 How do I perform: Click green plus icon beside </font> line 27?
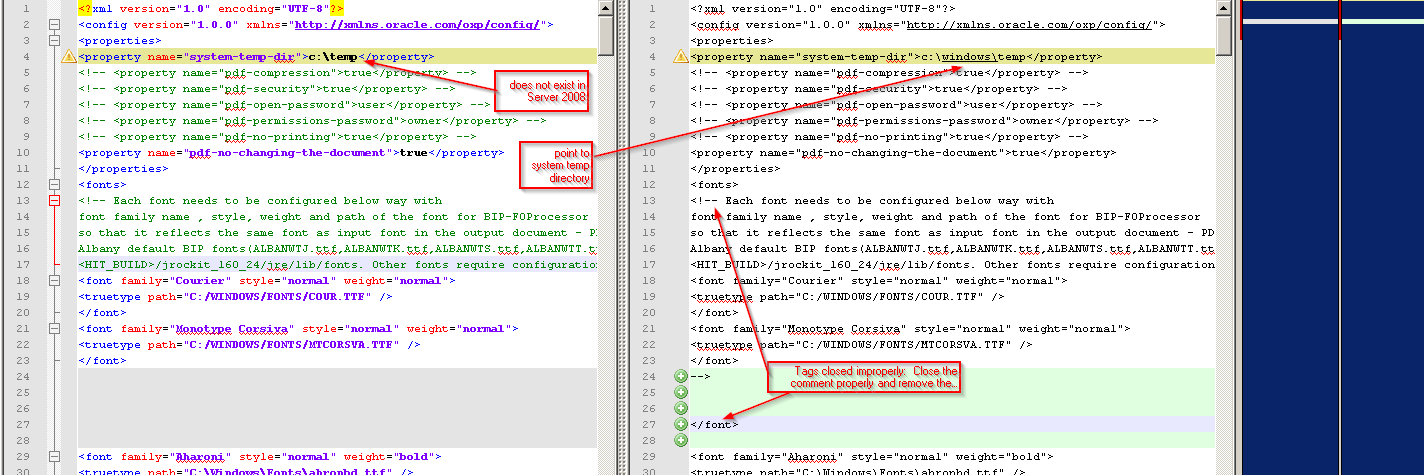[x=681, y=424]
